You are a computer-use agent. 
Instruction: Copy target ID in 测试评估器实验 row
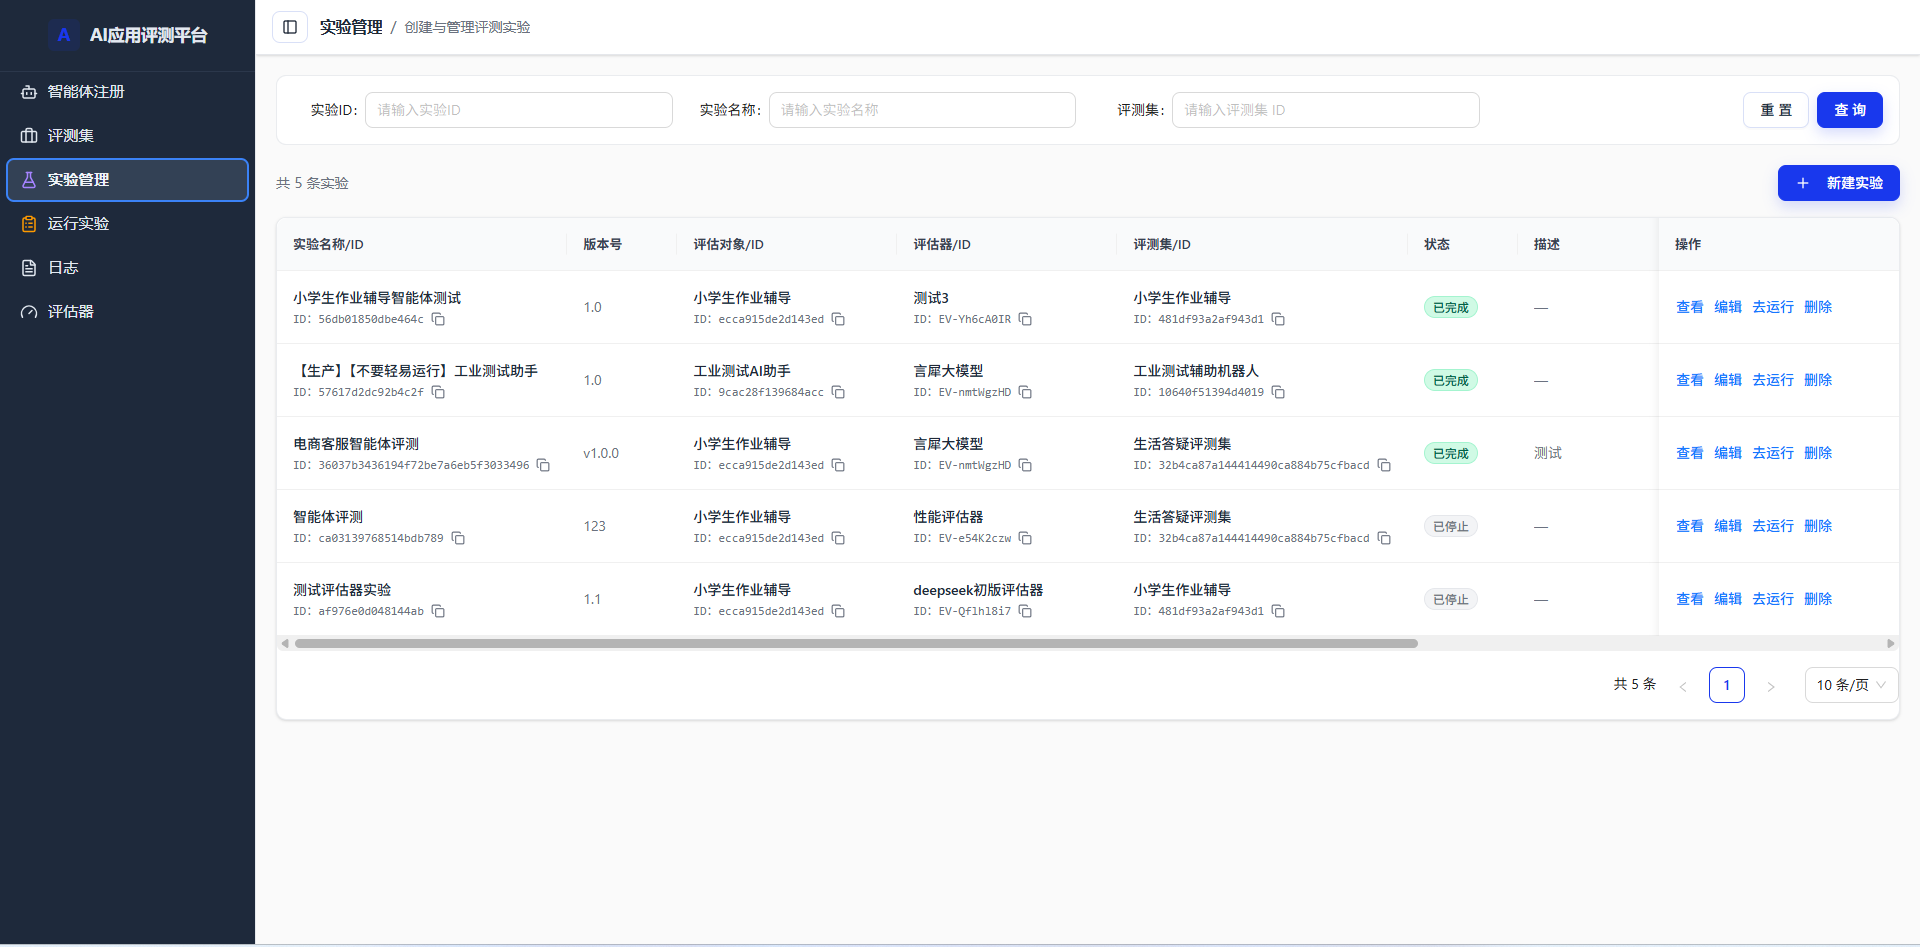(x=838, y=611)
